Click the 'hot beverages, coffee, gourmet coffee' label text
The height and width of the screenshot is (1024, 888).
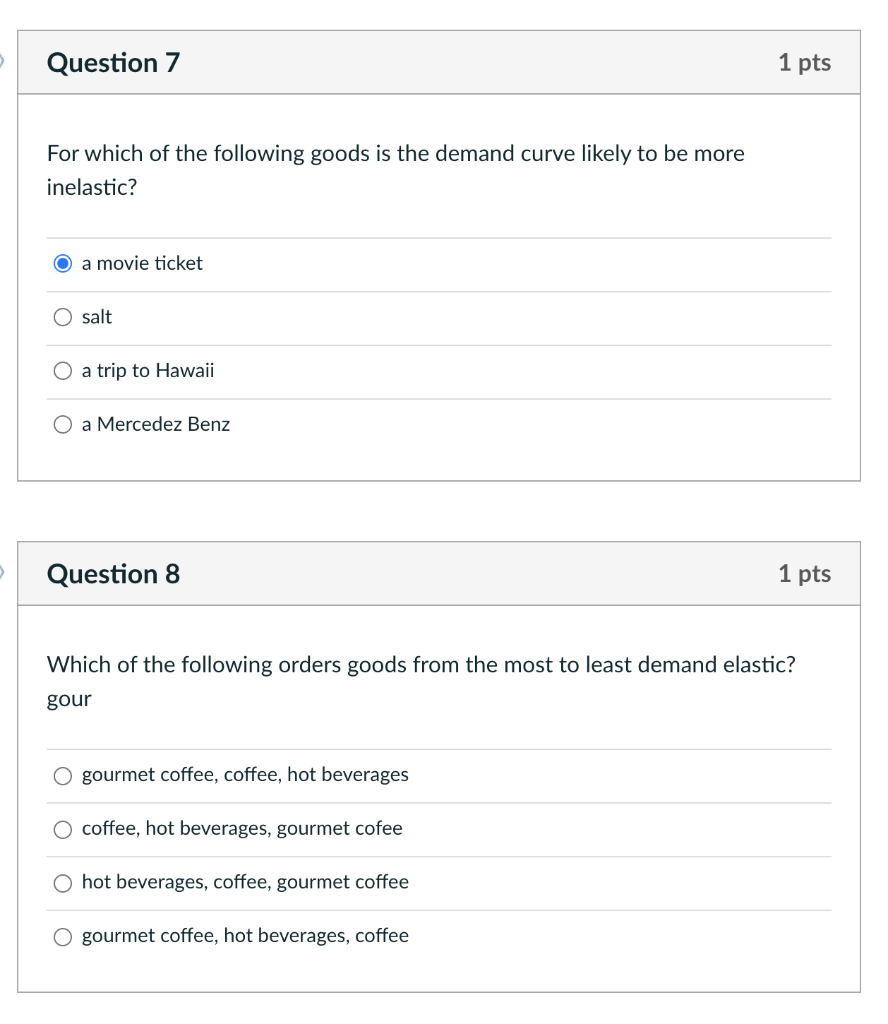[x=245, y=882]
